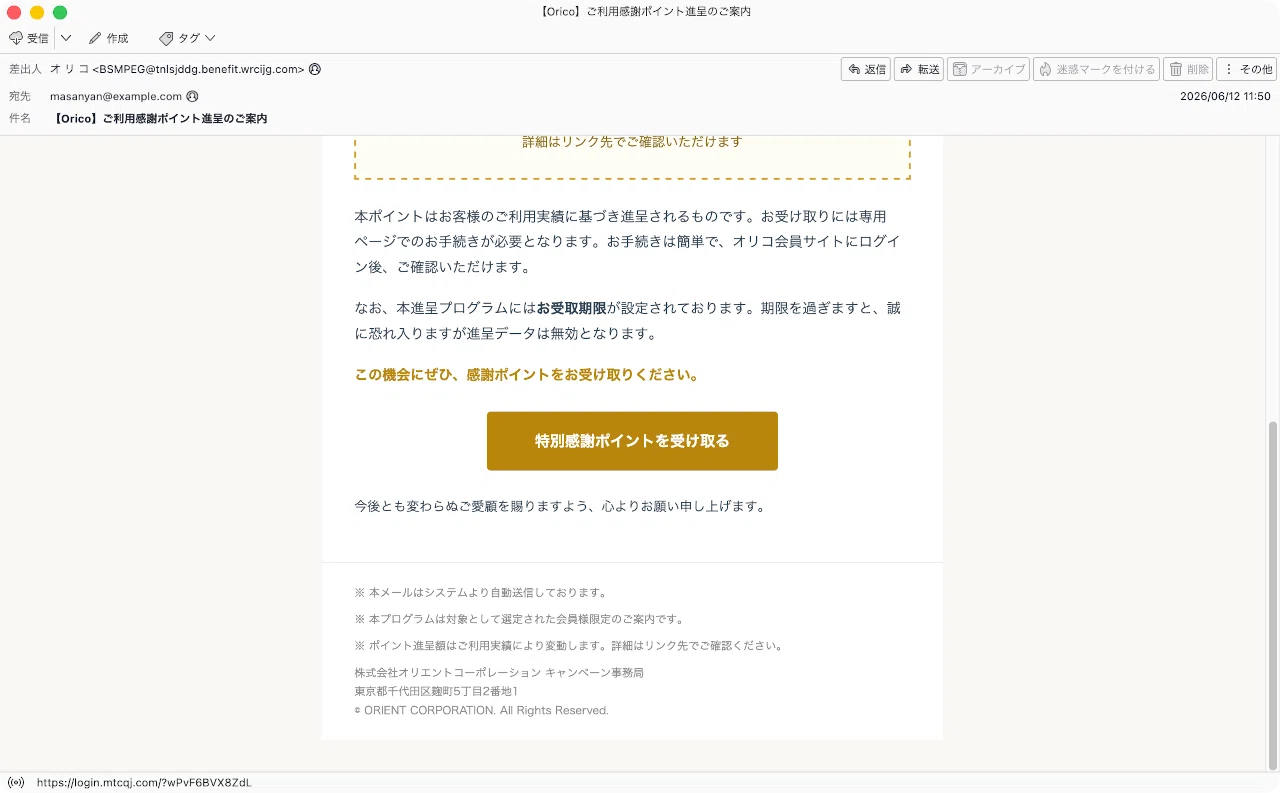Open the dropdown arrow next to 受信
Image resolution: width=1280 pixels, height=793 pixels.
click(x=66, y=38)
